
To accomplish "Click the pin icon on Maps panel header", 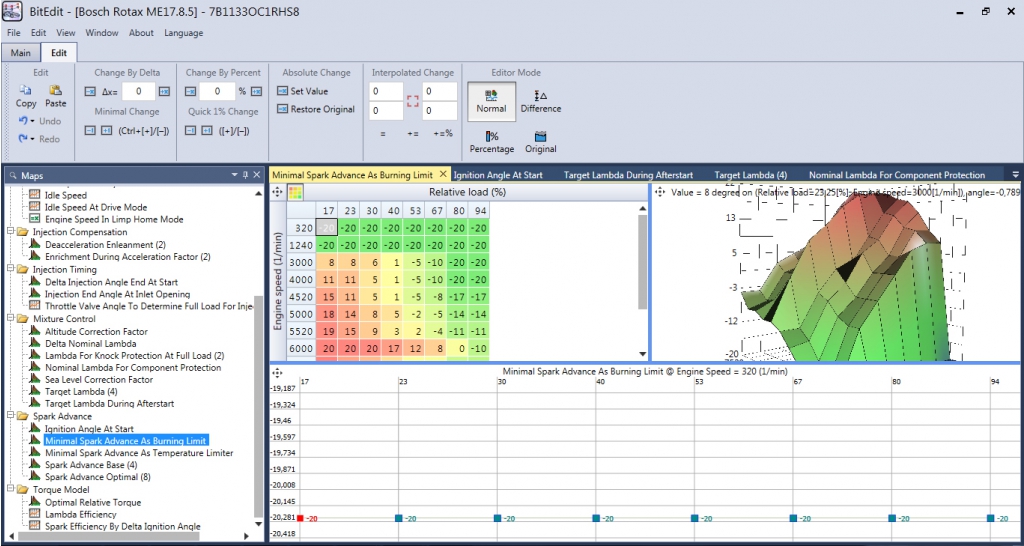I will tap(245, 175).
